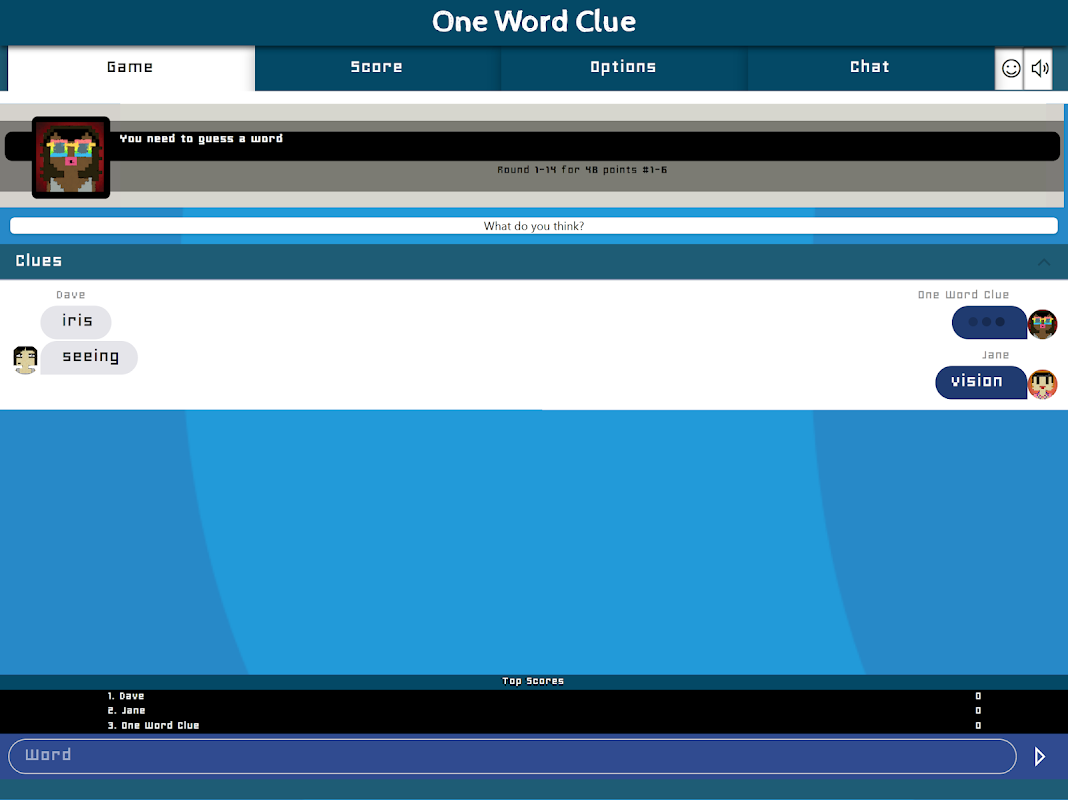Collapse the Clues section chevron
The image size is (1068, 800).
[1043, 262]
